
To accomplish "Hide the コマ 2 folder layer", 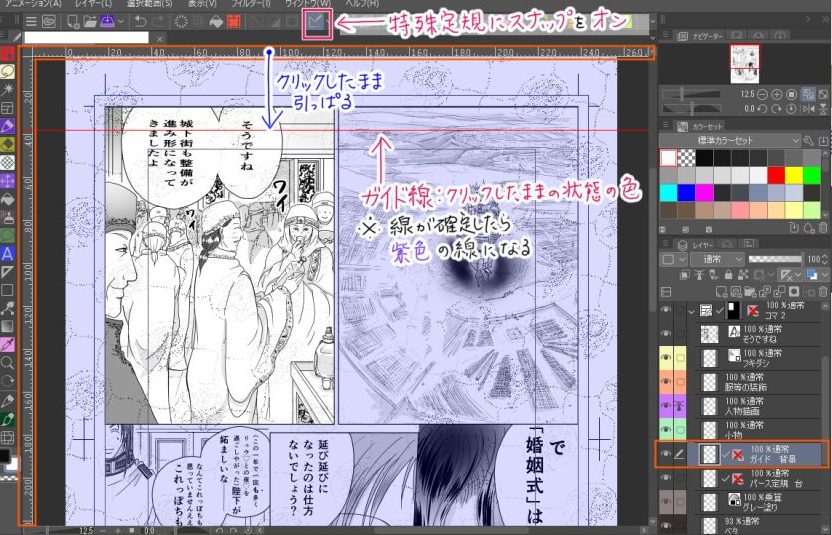I will tap(665, 309).
